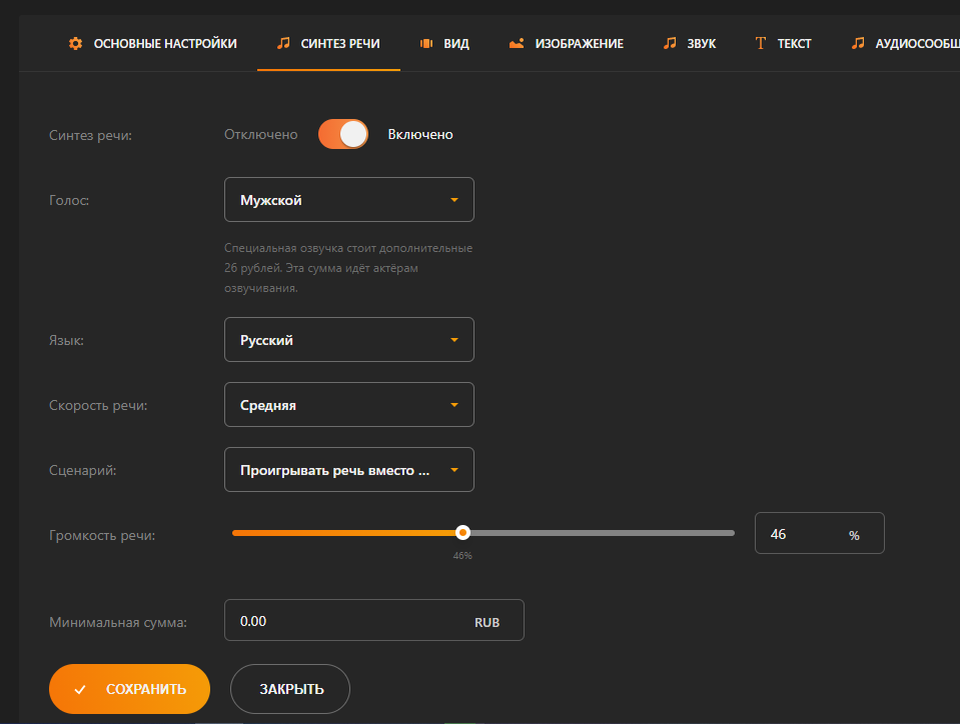Open the Звук settings tab
960x724 pixels.
click(x=689, y=43)
